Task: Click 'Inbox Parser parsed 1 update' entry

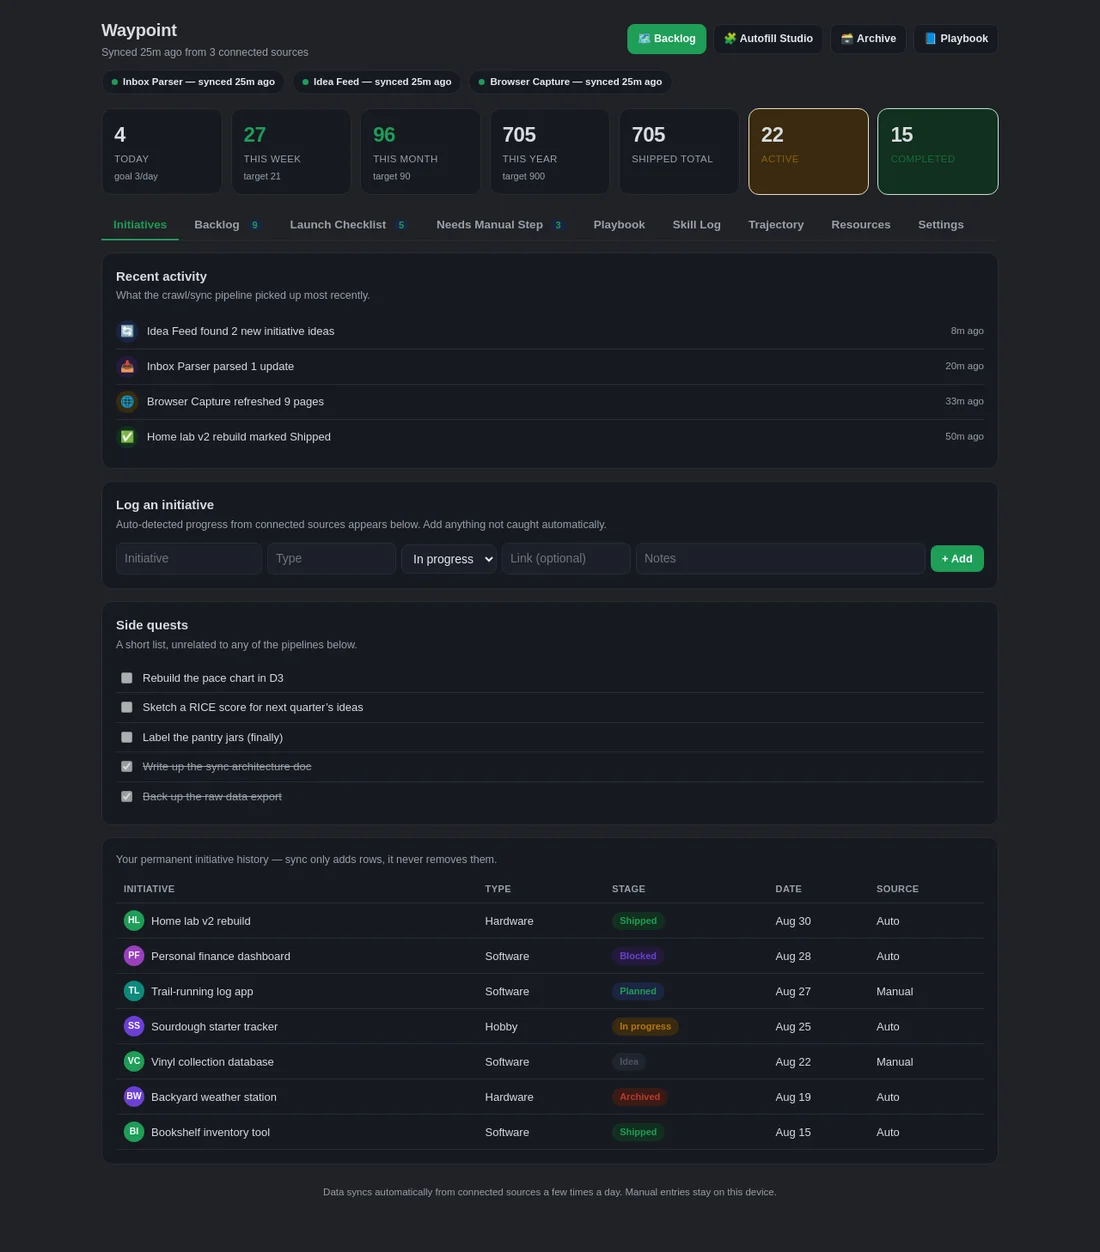Action: pyautogui.click(x=220, y=366)
